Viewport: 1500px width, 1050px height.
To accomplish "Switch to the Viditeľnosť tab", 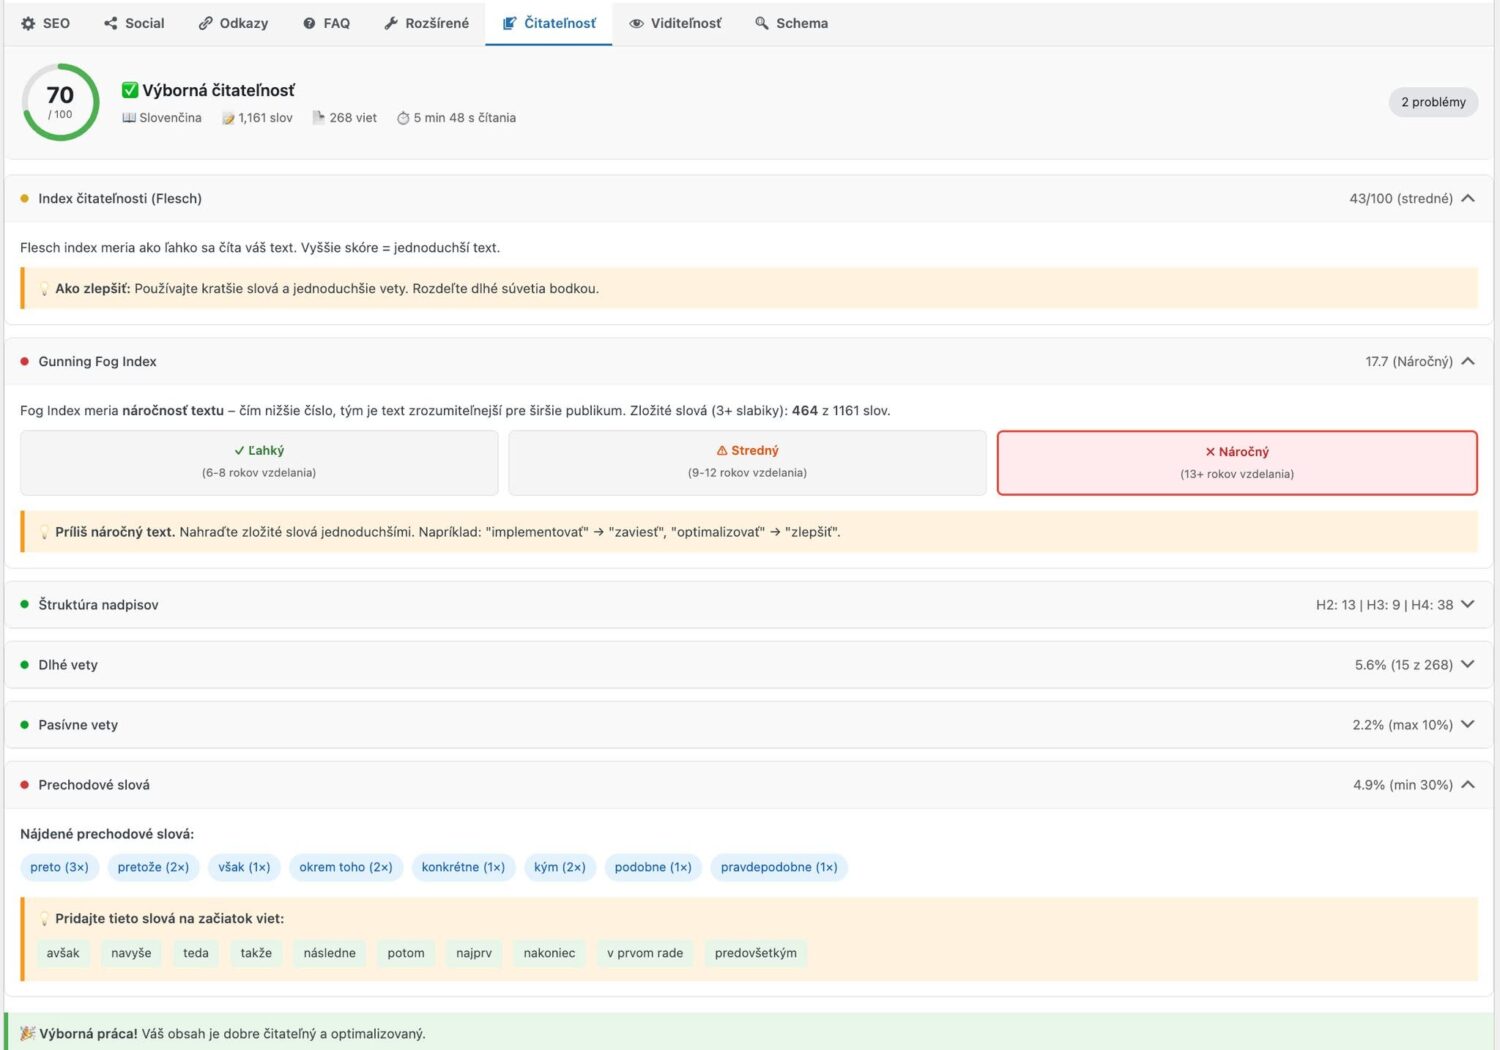I will click(675, 23).
